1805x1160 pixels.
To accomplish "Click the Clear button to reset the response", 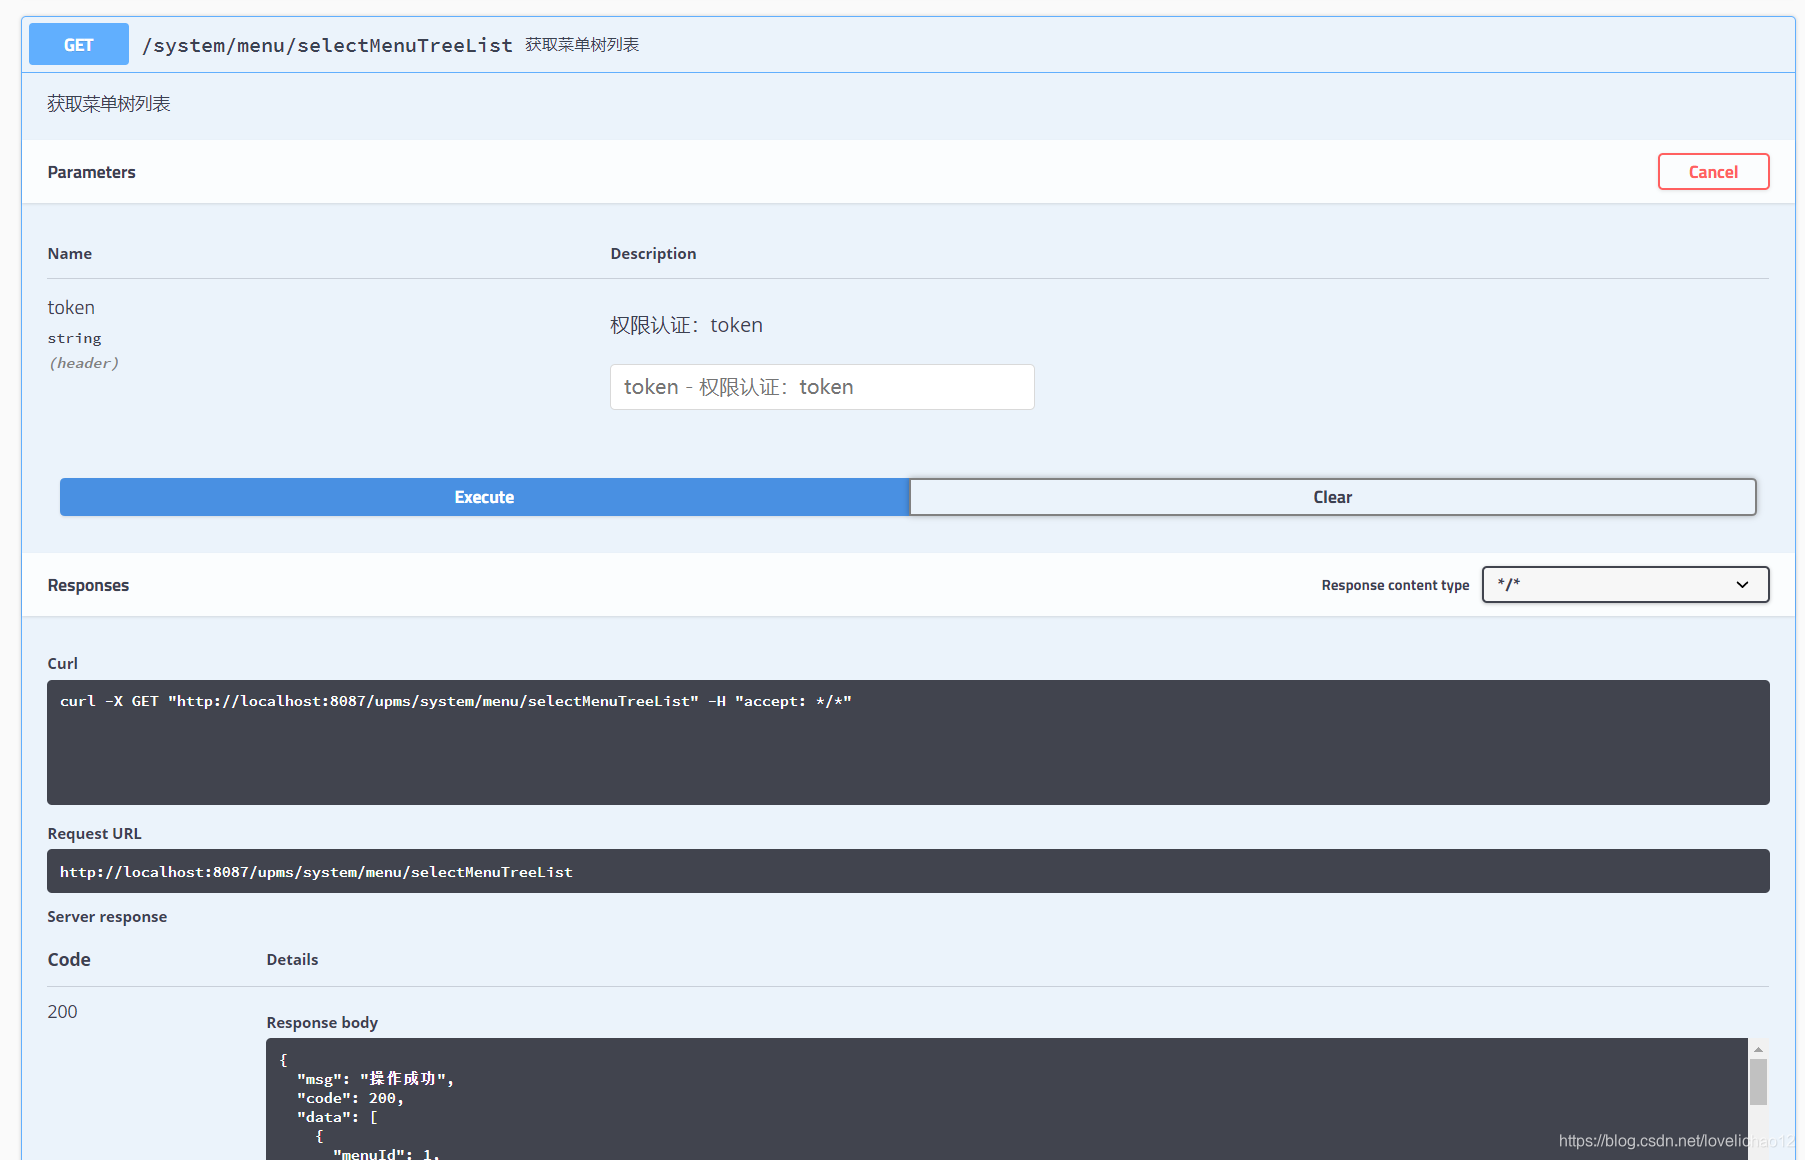I will [x=1332, y=497].
